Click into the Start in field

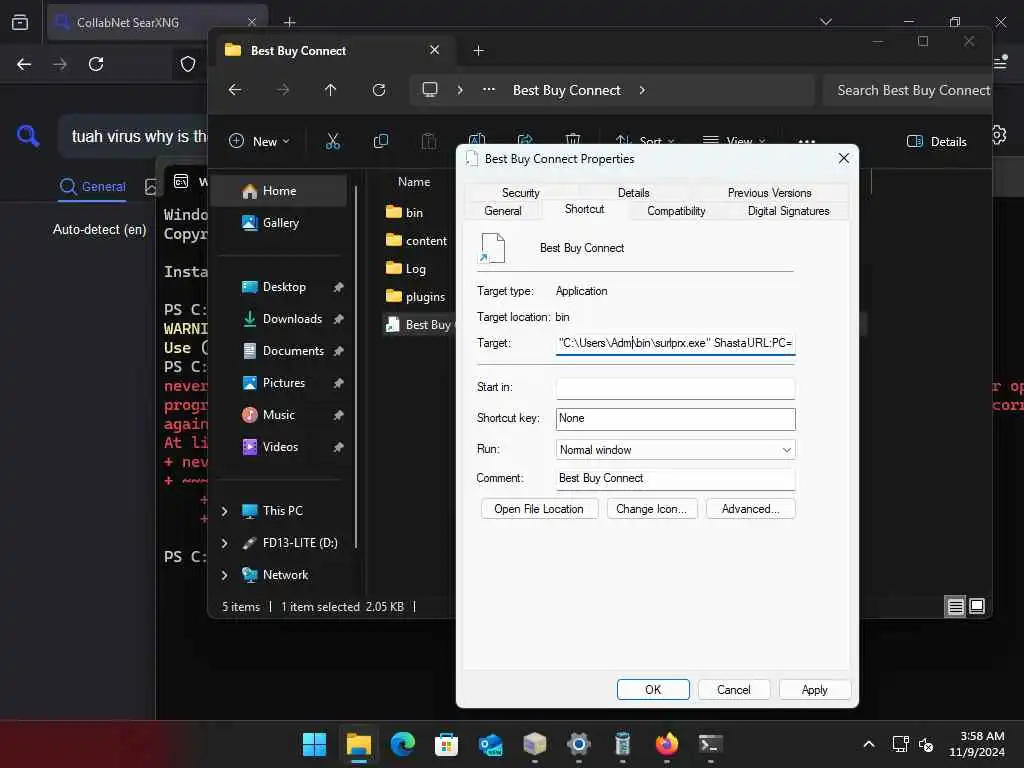point(675,388)
